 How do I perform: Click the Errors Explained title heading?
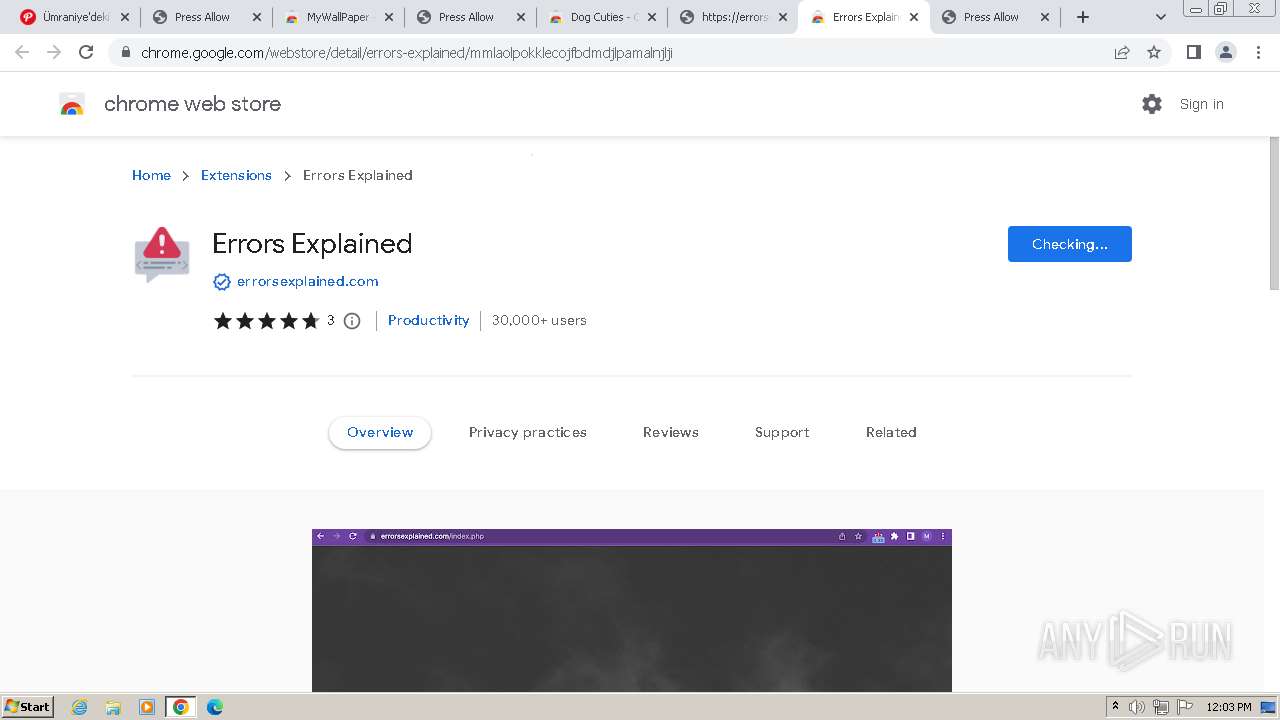[312, 244]
